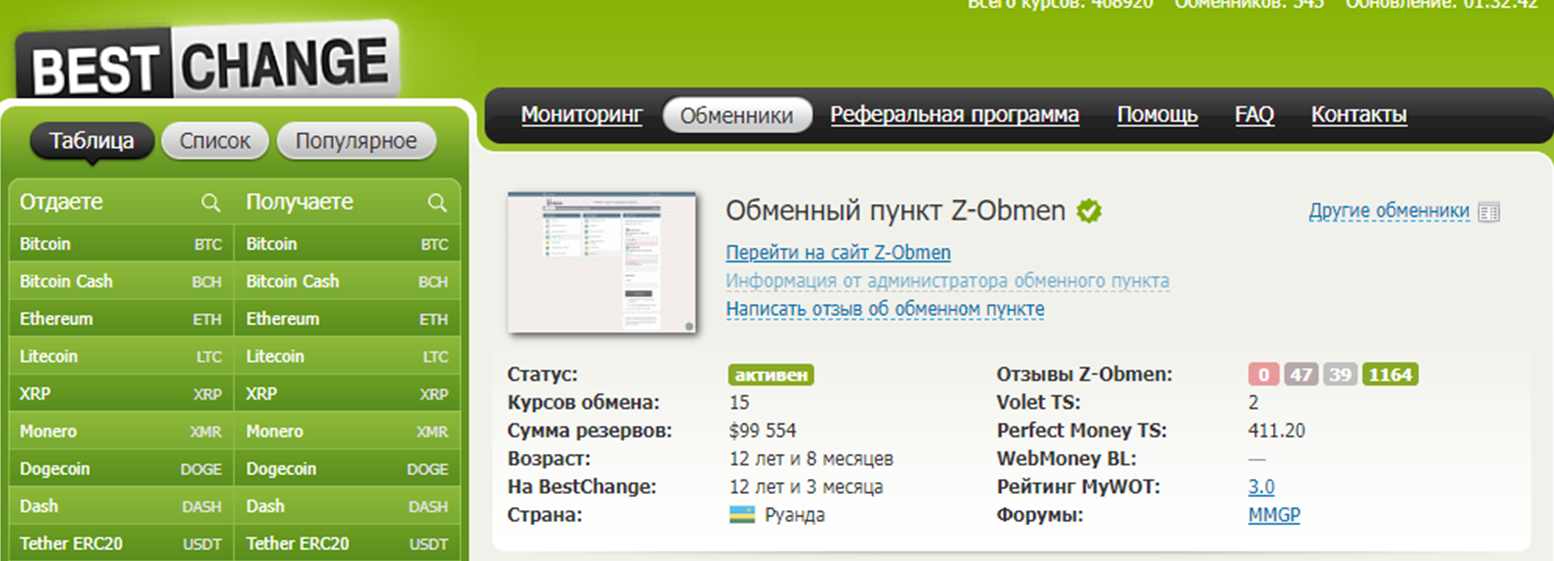The width and height of the screenshot is (1554, 561).
Task: Click the country name Руанда
Action: pos(795,516)
